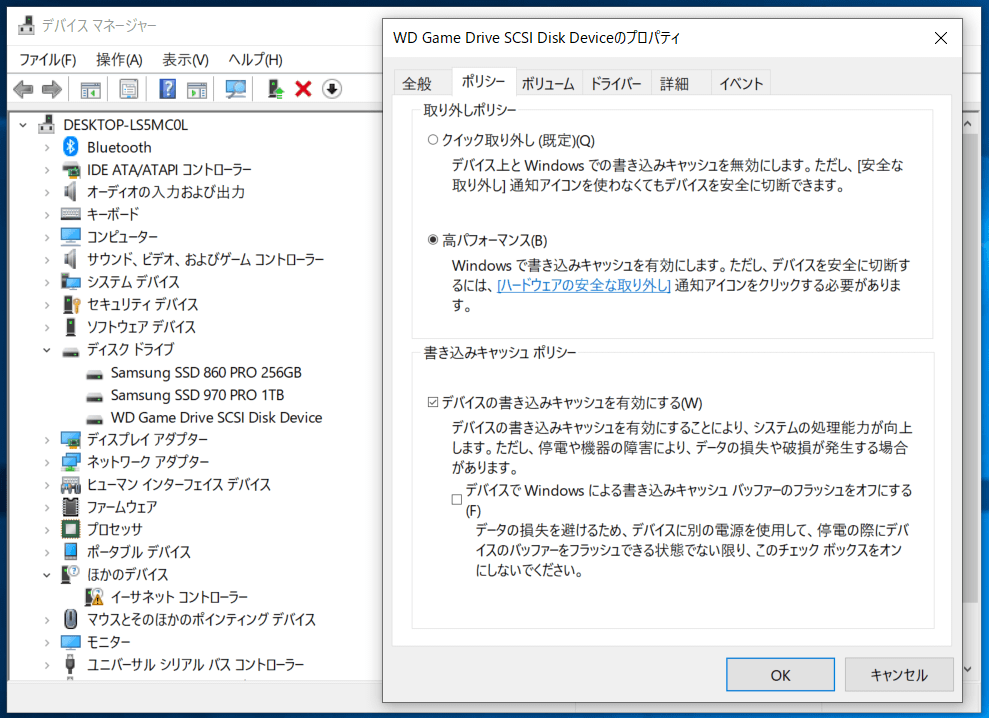This screenshot has width=989, height=718.
Task: Expand the ネットワーク アダプター category
Action: 47,462
